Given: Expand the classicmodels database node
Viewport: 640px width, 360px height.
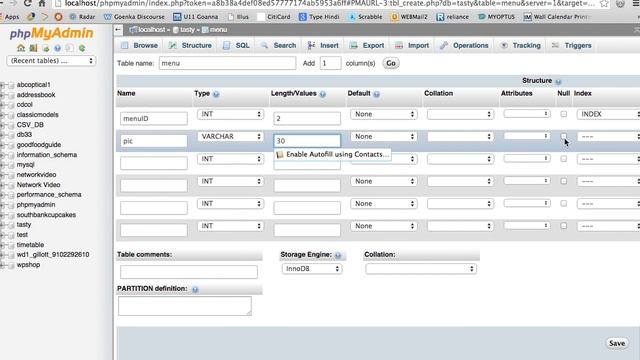Looking at the screenshot, I should 3,115.
